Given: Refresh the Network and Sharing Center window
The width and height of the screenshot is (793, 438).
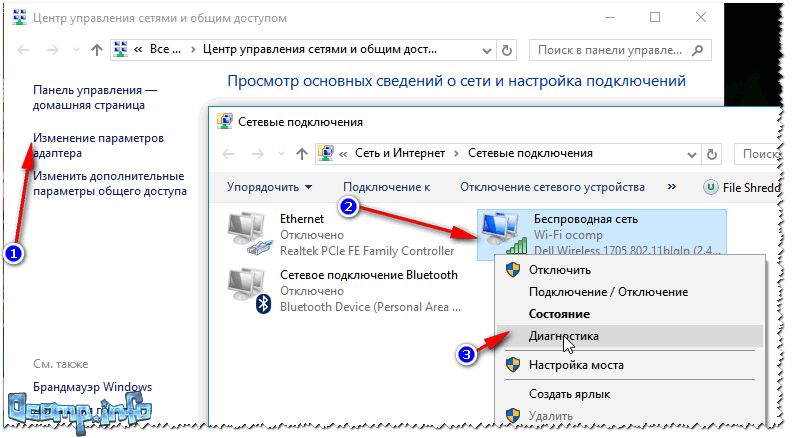Looking at the screenshot, I should click(x=507, y=50).
